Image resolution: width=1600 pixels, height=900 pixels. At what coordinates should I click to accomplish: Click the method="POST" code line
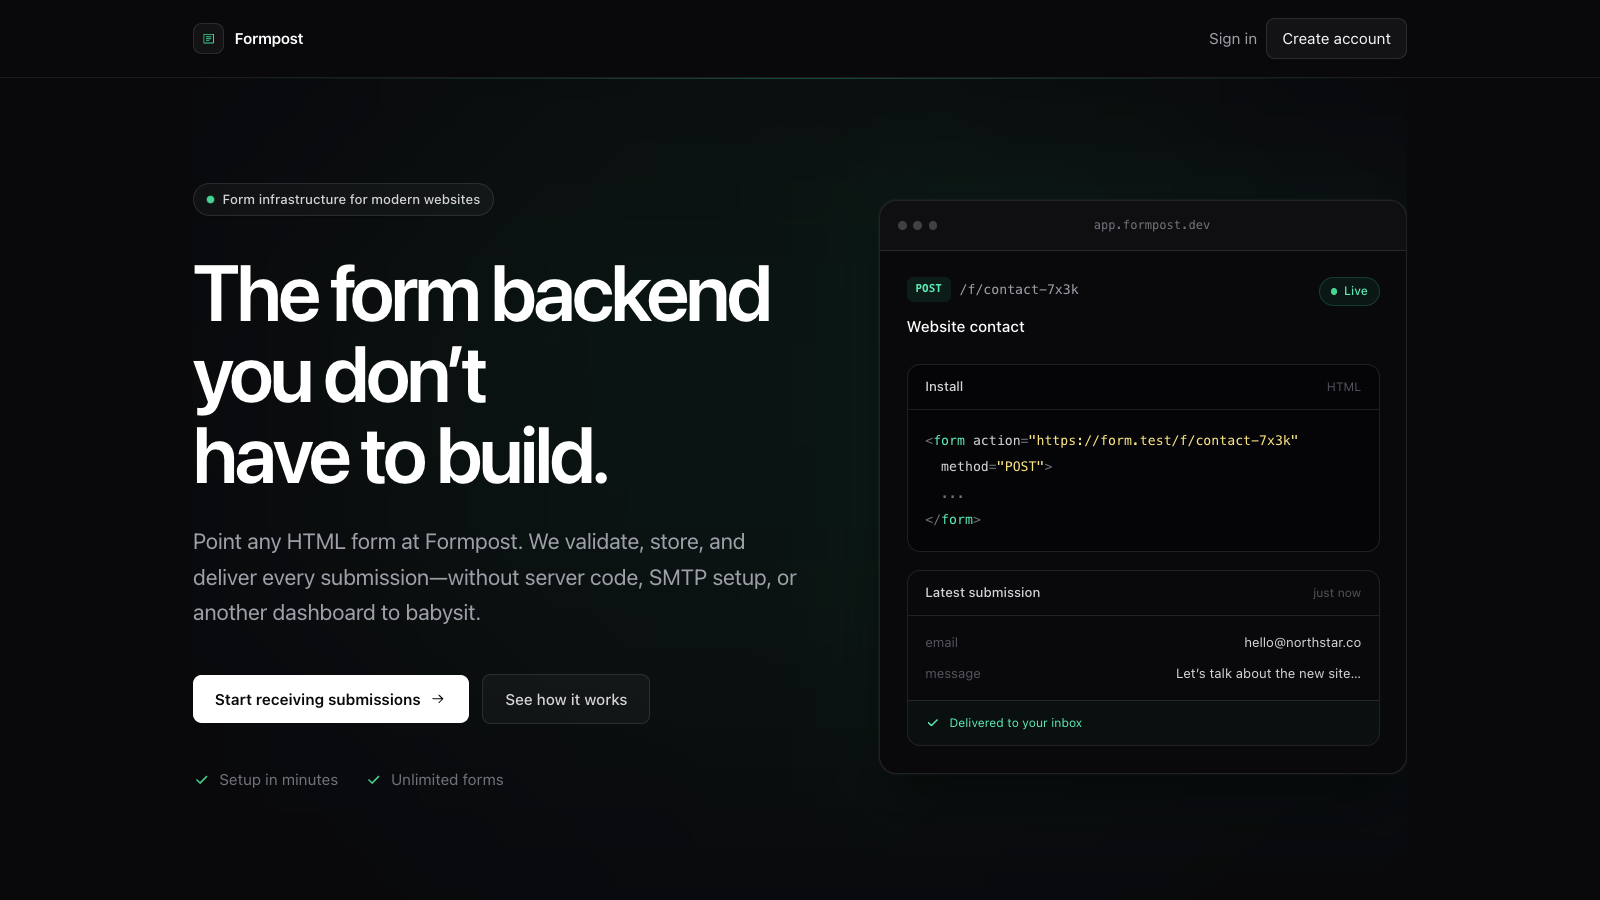[x=996, y=467]
